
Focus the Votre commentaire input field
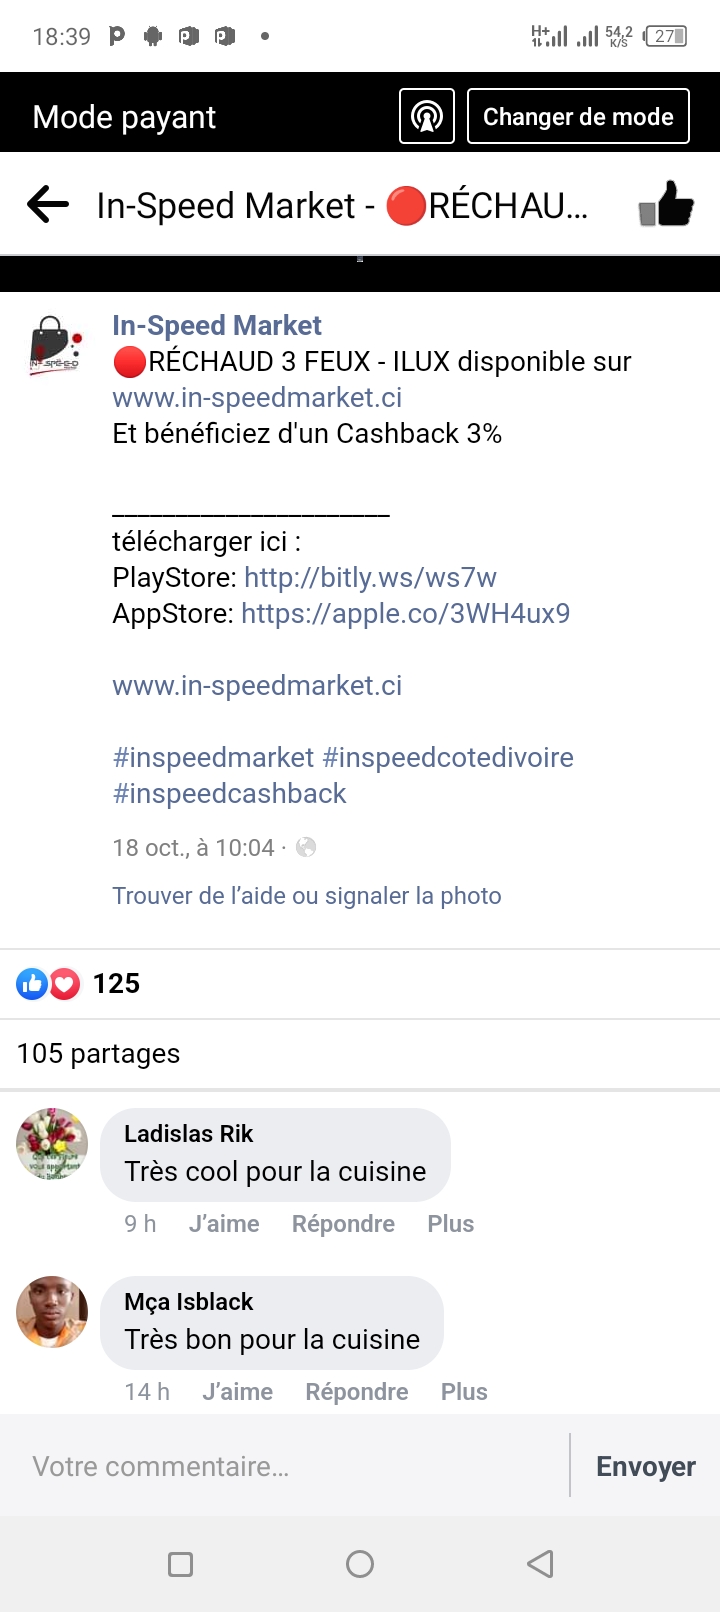285,1466
